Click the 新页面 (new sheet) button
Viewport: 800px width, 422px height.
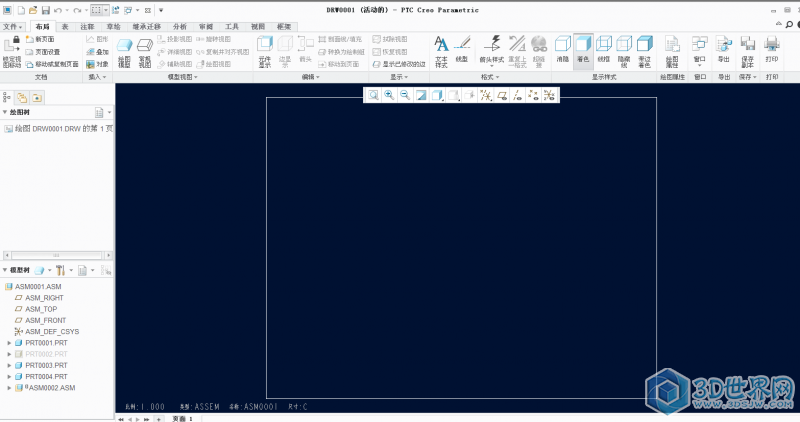40,39
